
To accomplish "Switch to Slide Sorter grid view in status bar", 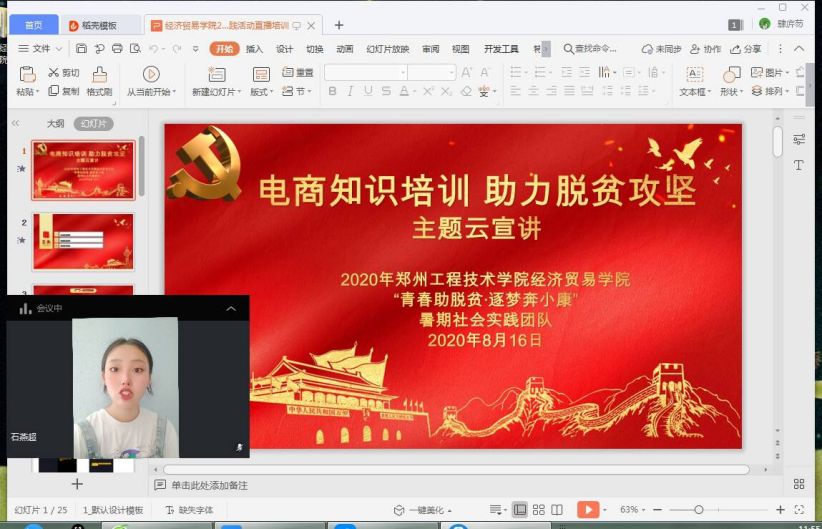I will [x=538, y=510].
